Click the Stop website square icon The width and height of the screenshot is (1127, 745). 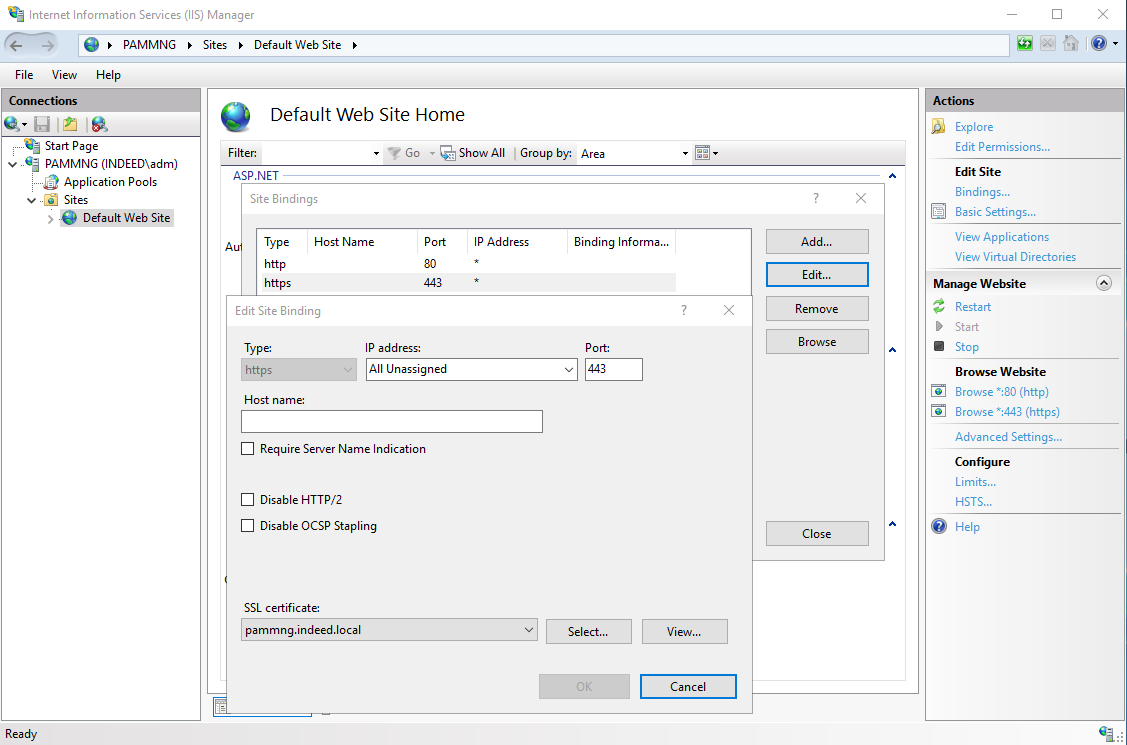(939, 347)
